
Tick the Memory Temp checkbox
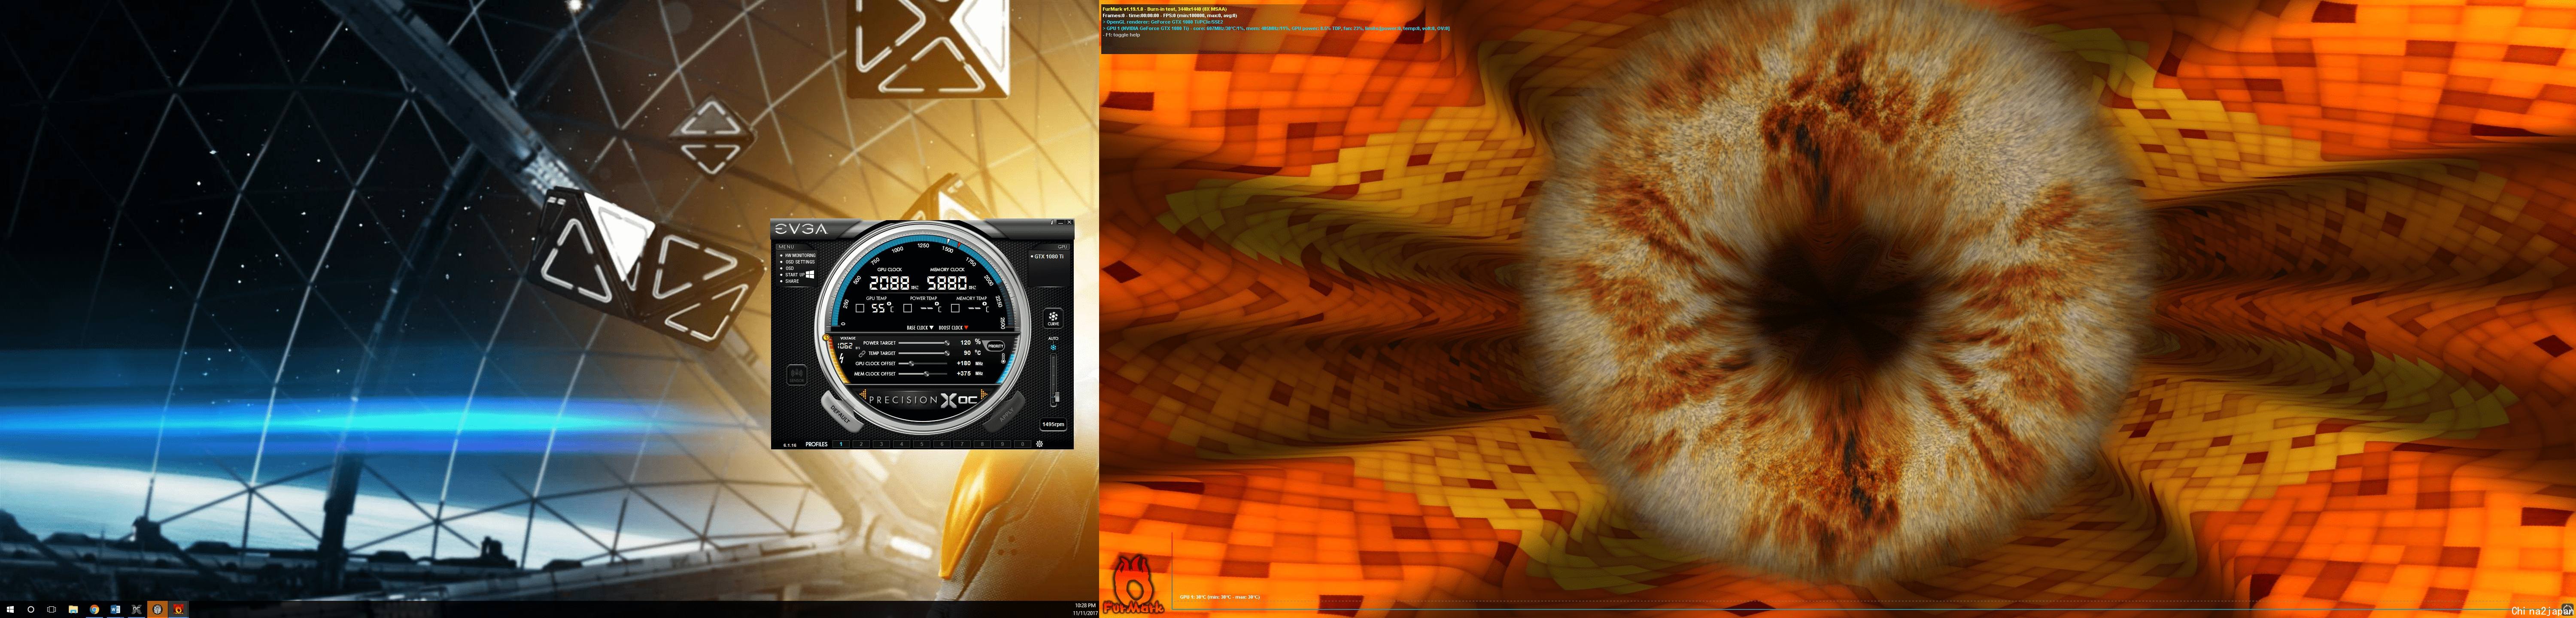(x=955, y=308)
